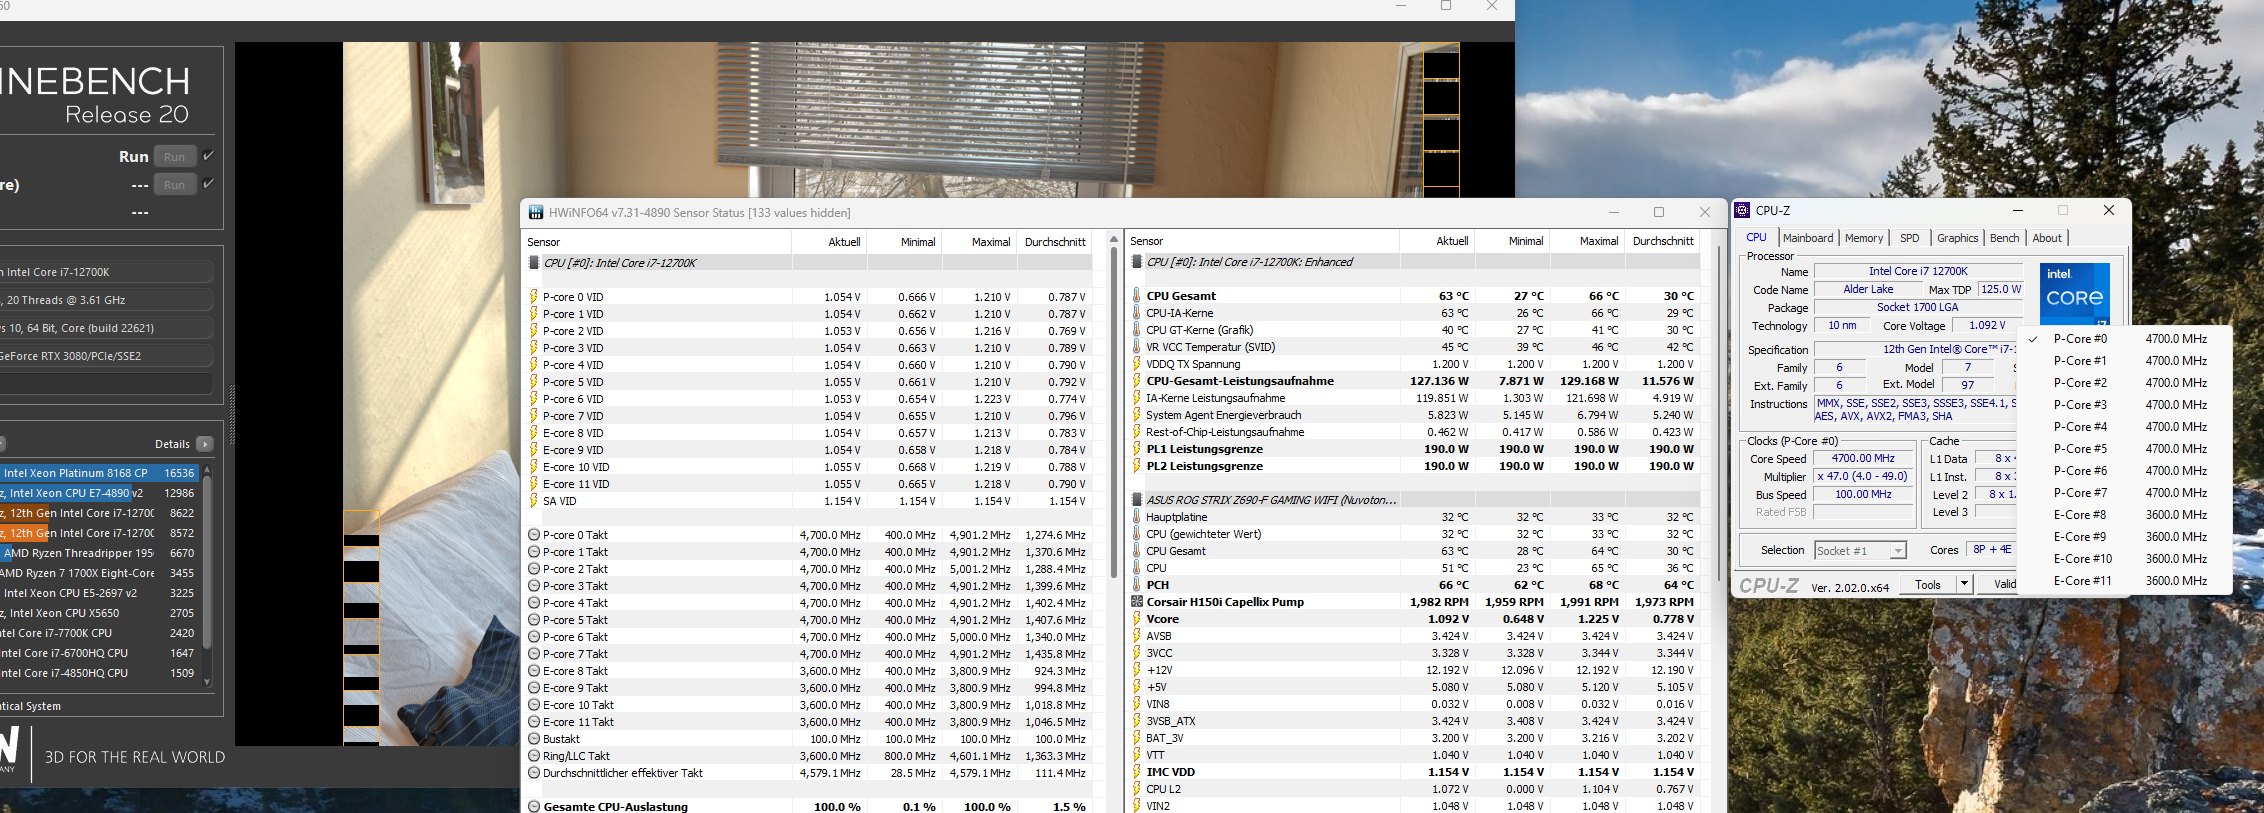The image size is (2264, 813).
Task: Click lightning icon for CPU-Gesamt-Leistungsaufnahme
Action: pyautogui.click(x=1137, y=381)
